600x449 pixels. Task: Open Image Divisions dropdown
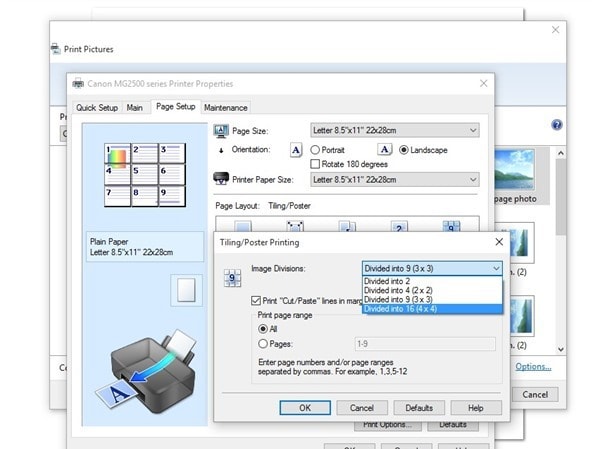coord(432,268)
